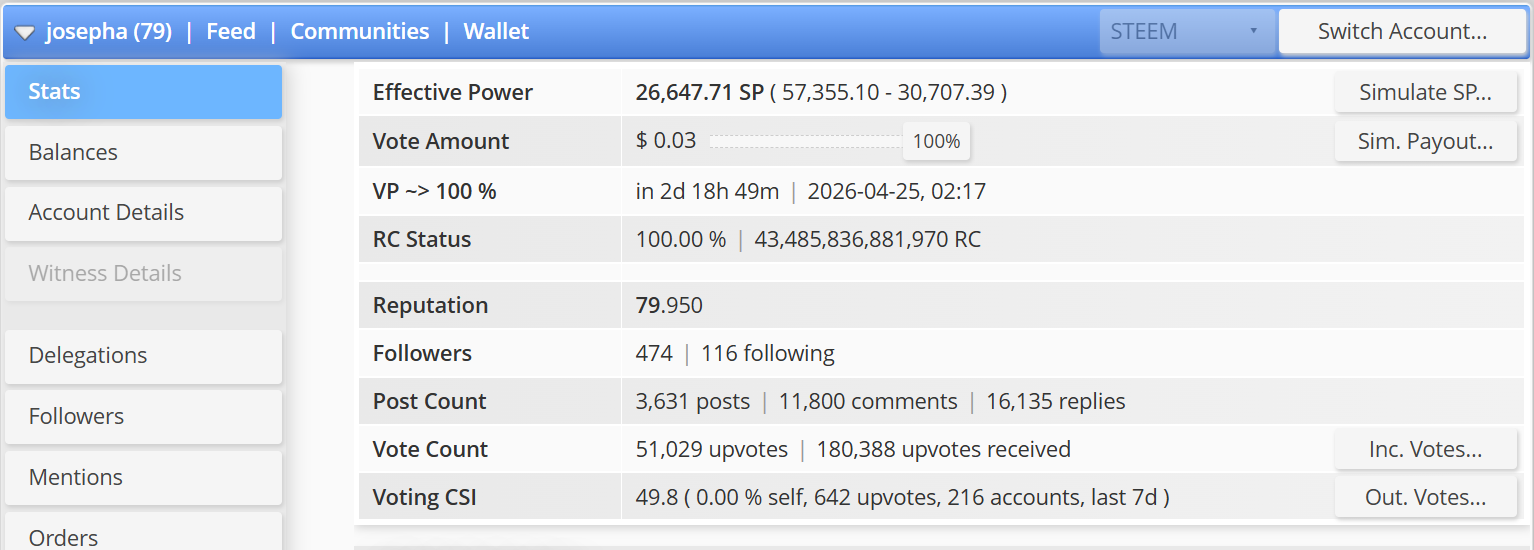Open the Account Details tab
The width and height of the screenshot is (1534, 550).
click(x=143, y=213)
